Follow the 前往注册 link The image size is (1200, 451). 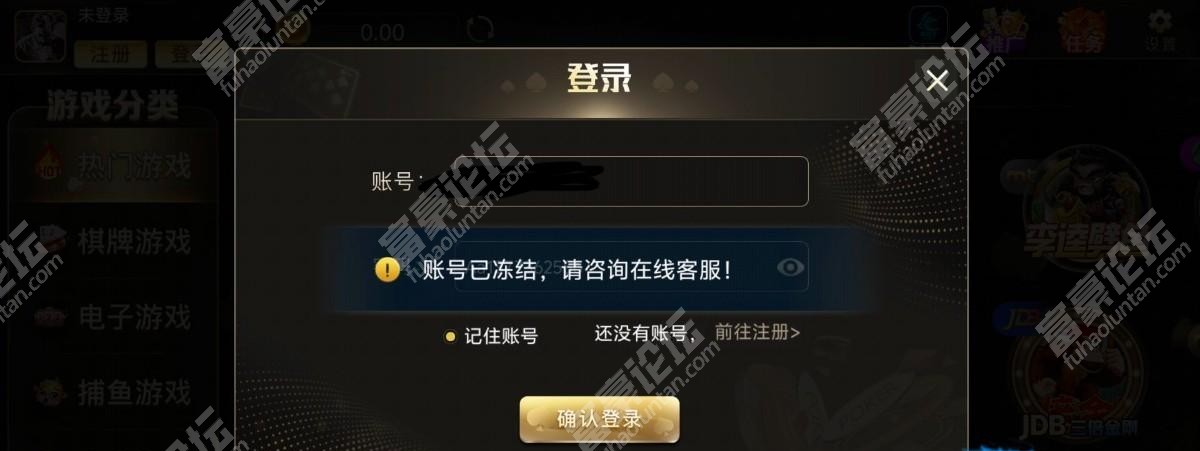(x=757, y=332)
